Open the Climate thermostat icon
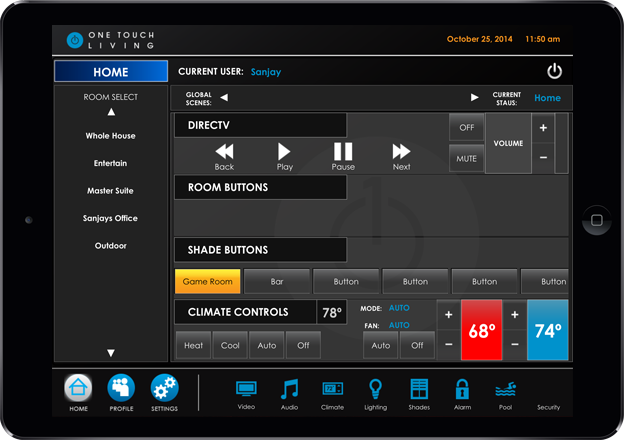This screenshot has height=440, width=624. pyautogui.click(x=332, y=389)
